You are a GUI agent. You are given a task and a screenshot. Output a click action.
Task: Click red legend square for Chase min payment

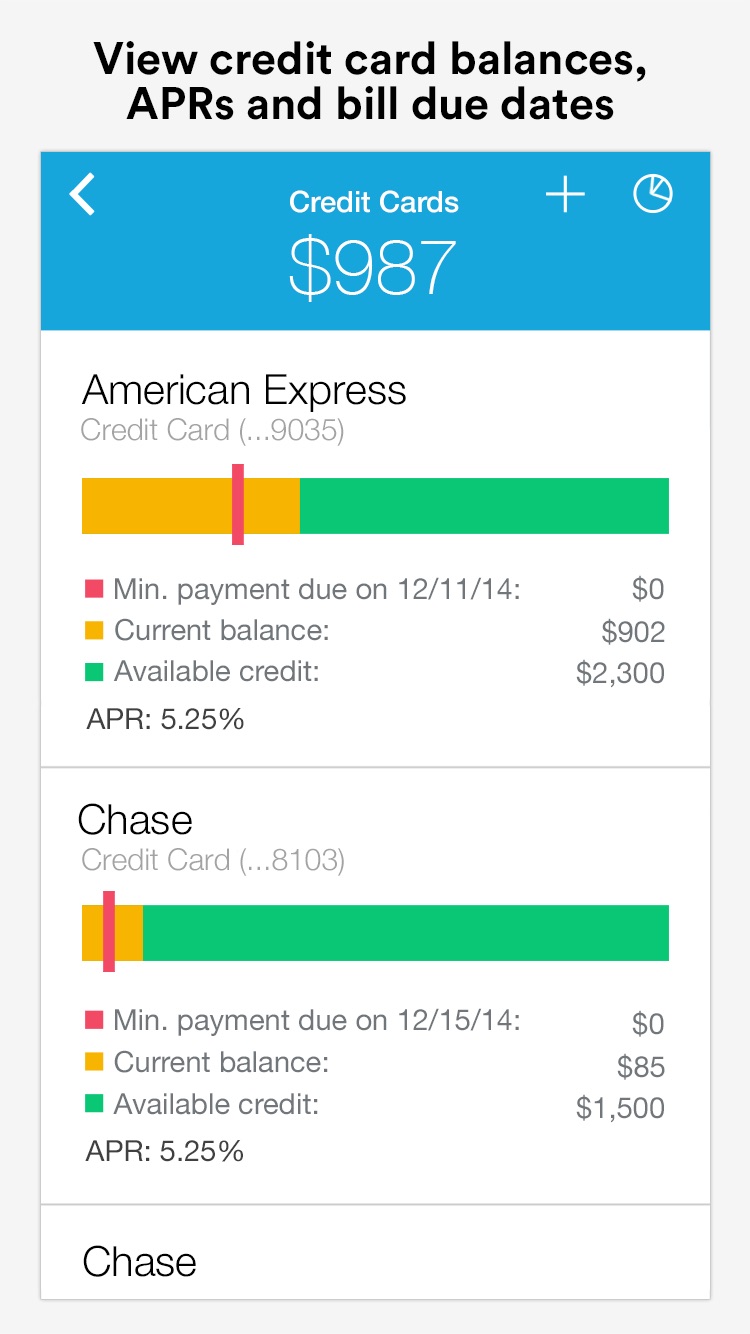point(94,1020)
